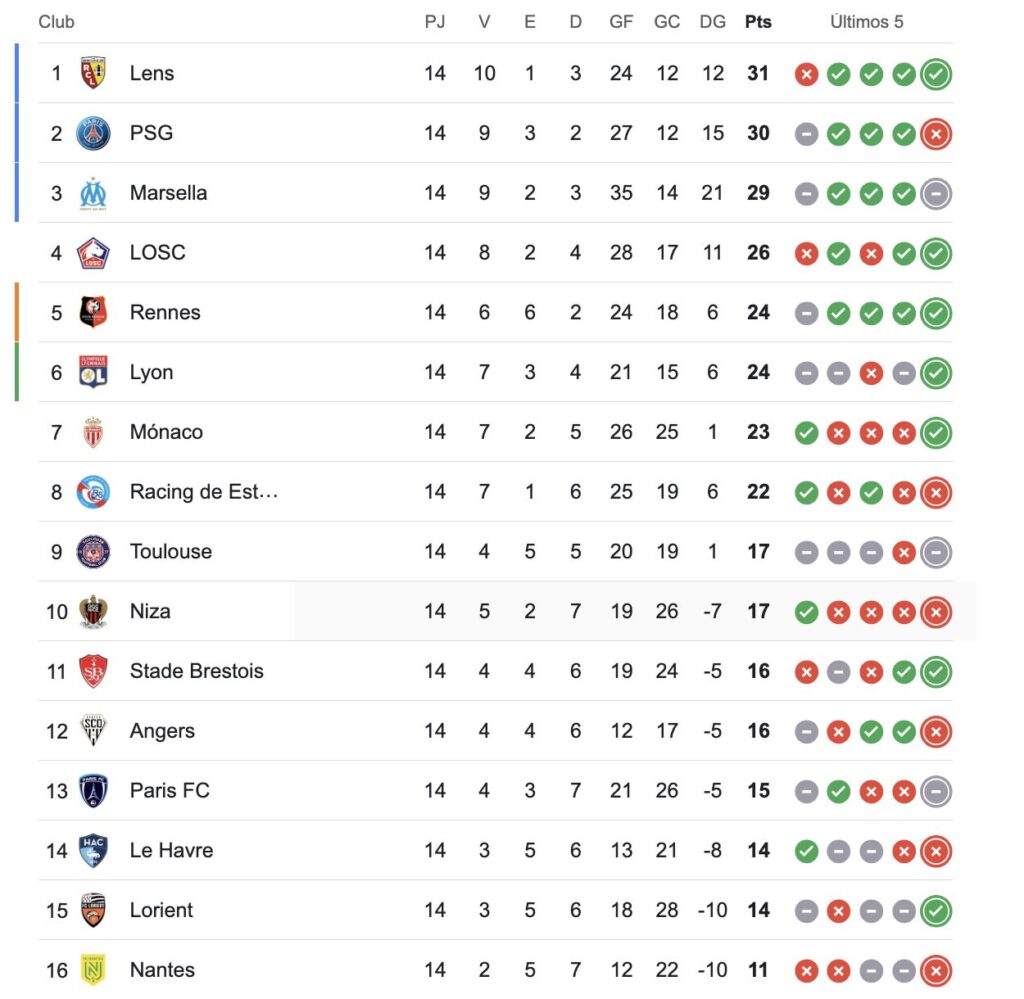Click the LOSC club crest

tap(93, 253)
